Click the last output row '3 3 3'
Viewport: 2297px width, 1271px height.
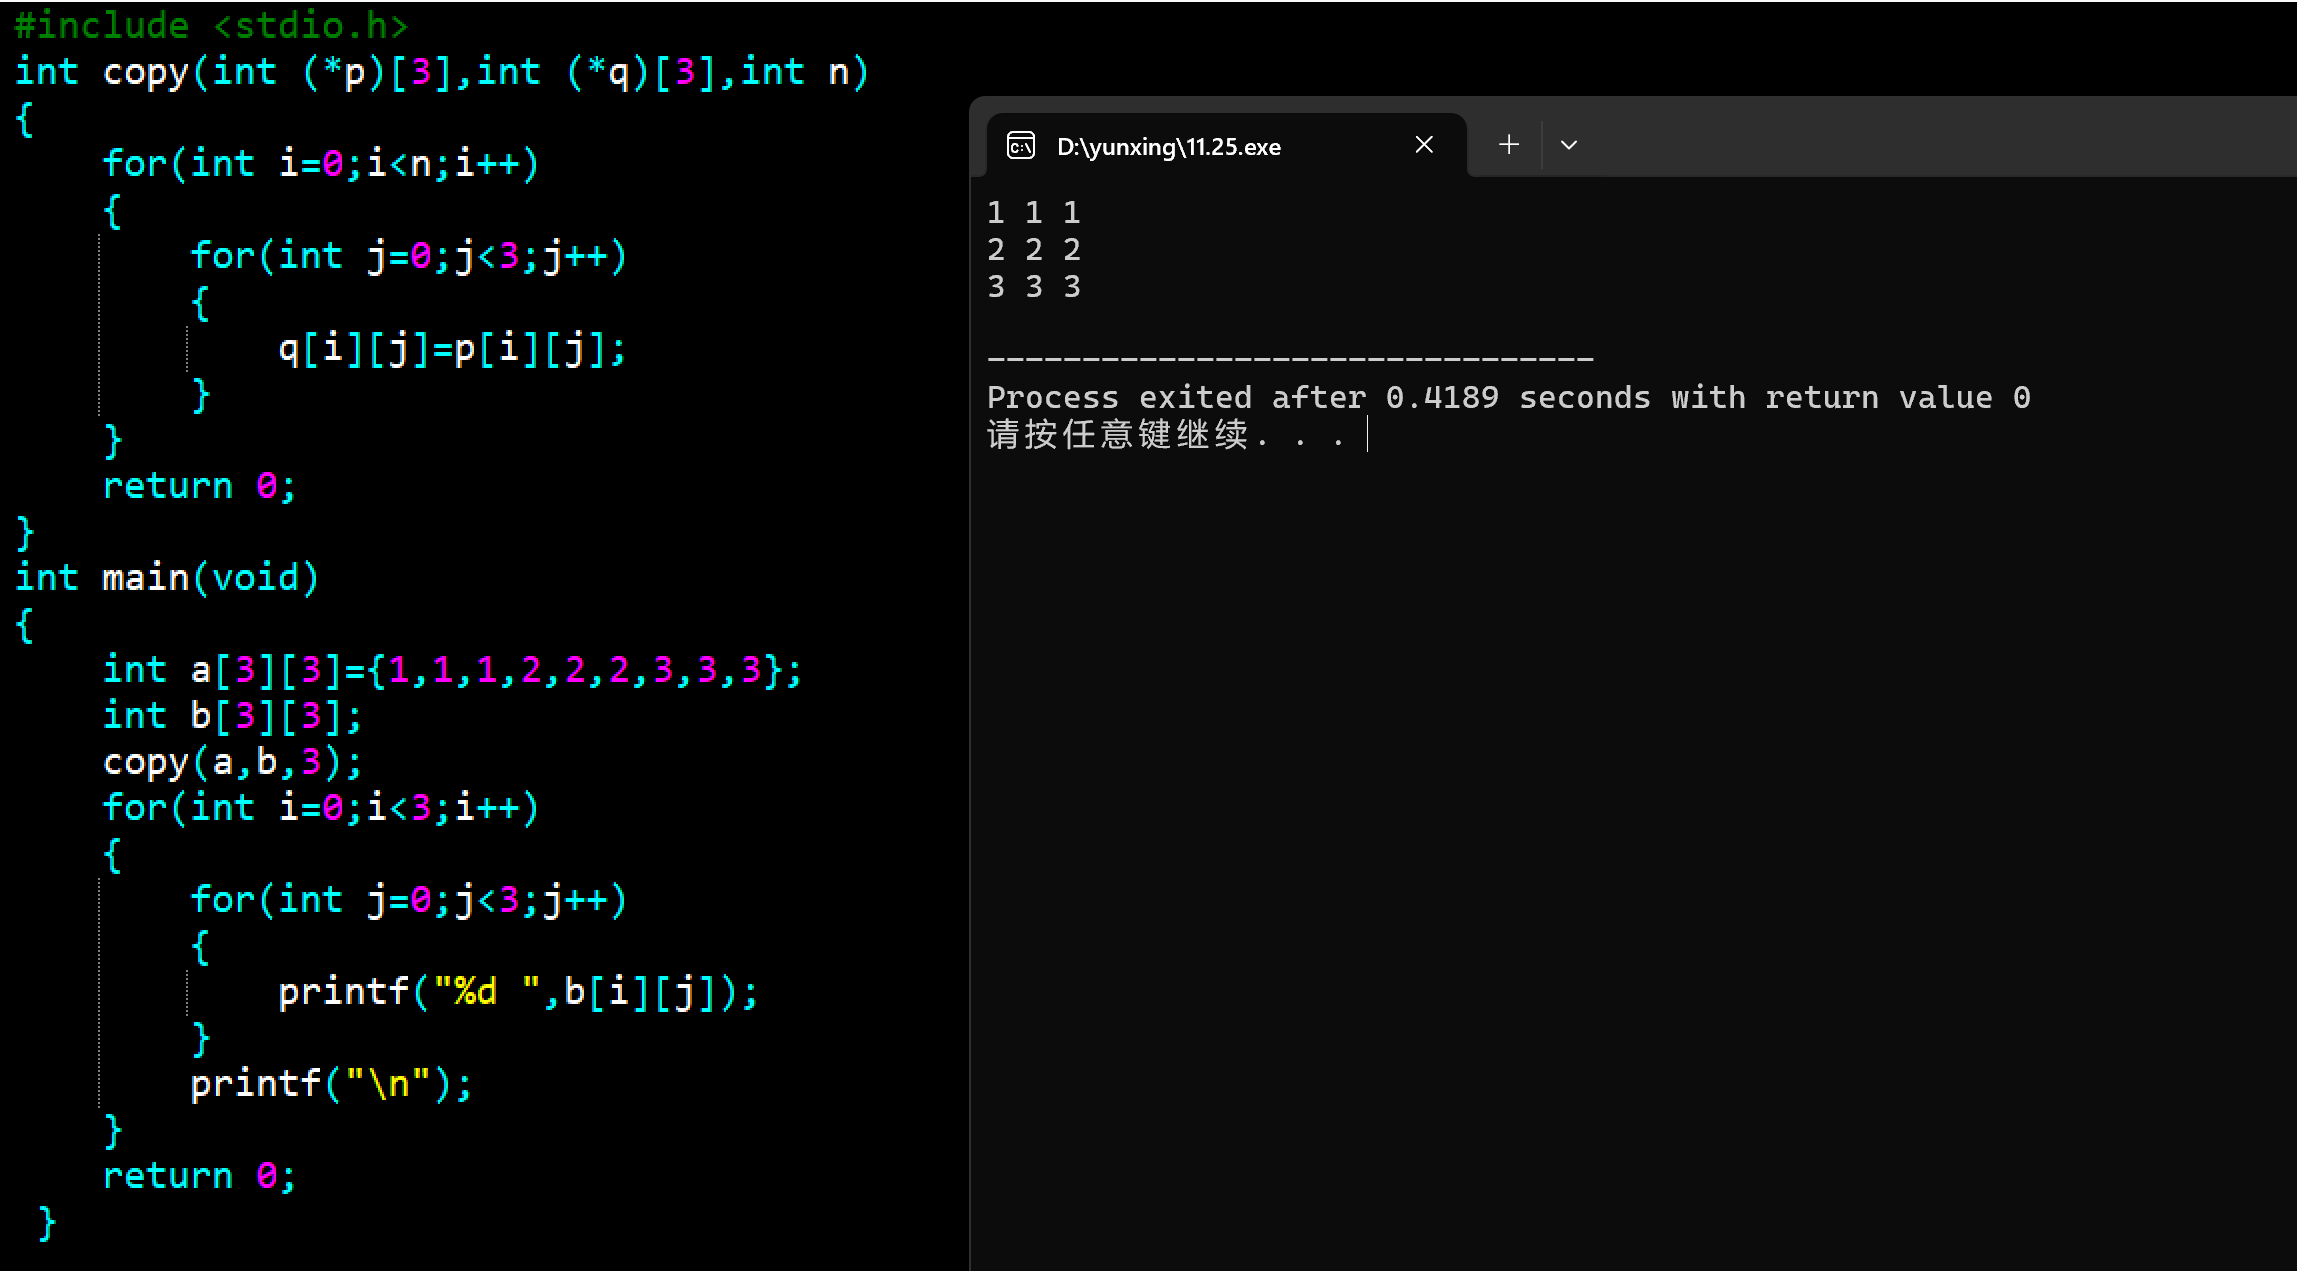click(x=1033, y=287)
